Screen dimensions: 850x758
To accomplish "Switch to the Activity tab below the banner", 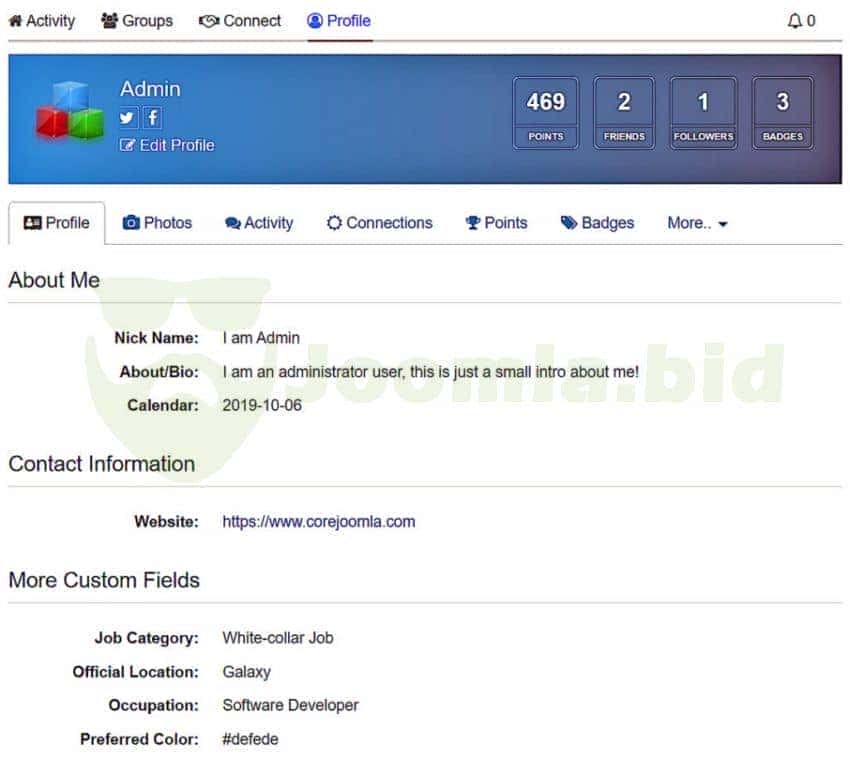I will click(x=259, y=223).
